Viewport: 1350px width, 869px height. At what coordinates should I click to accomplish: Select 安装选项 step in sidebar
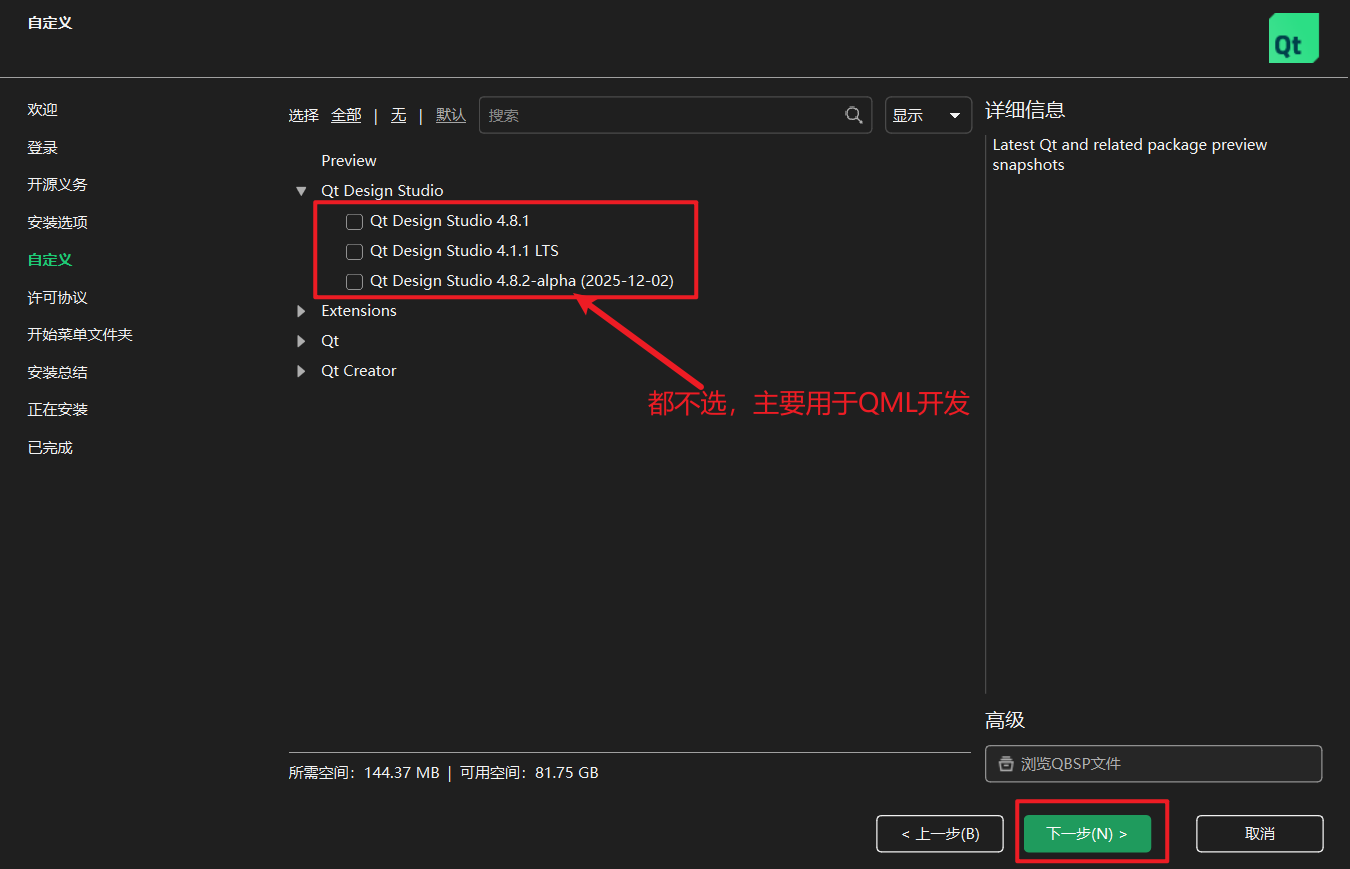(x=58, y=222)
